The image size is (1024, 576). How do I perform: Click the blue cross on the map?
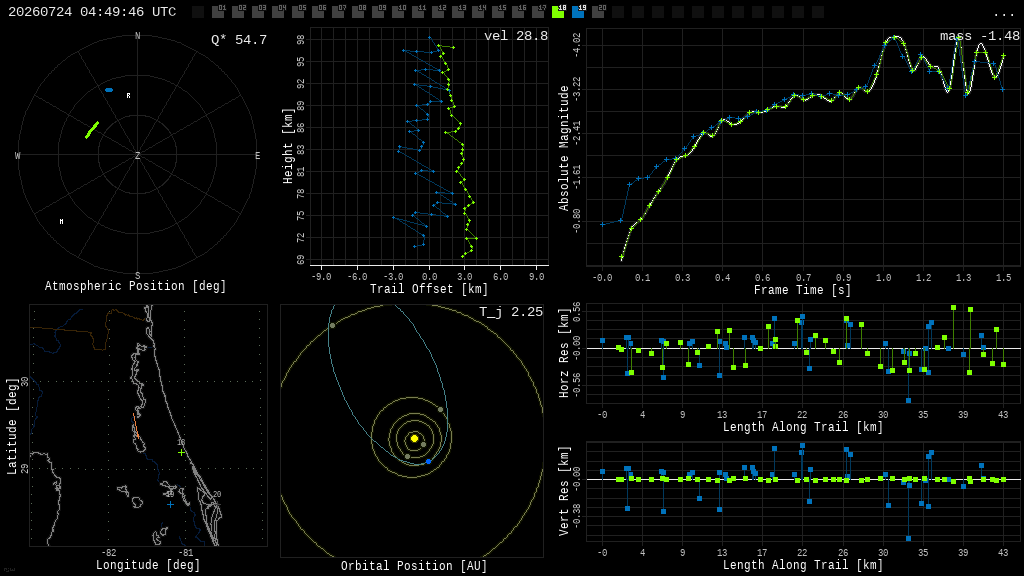coord(170,504)
